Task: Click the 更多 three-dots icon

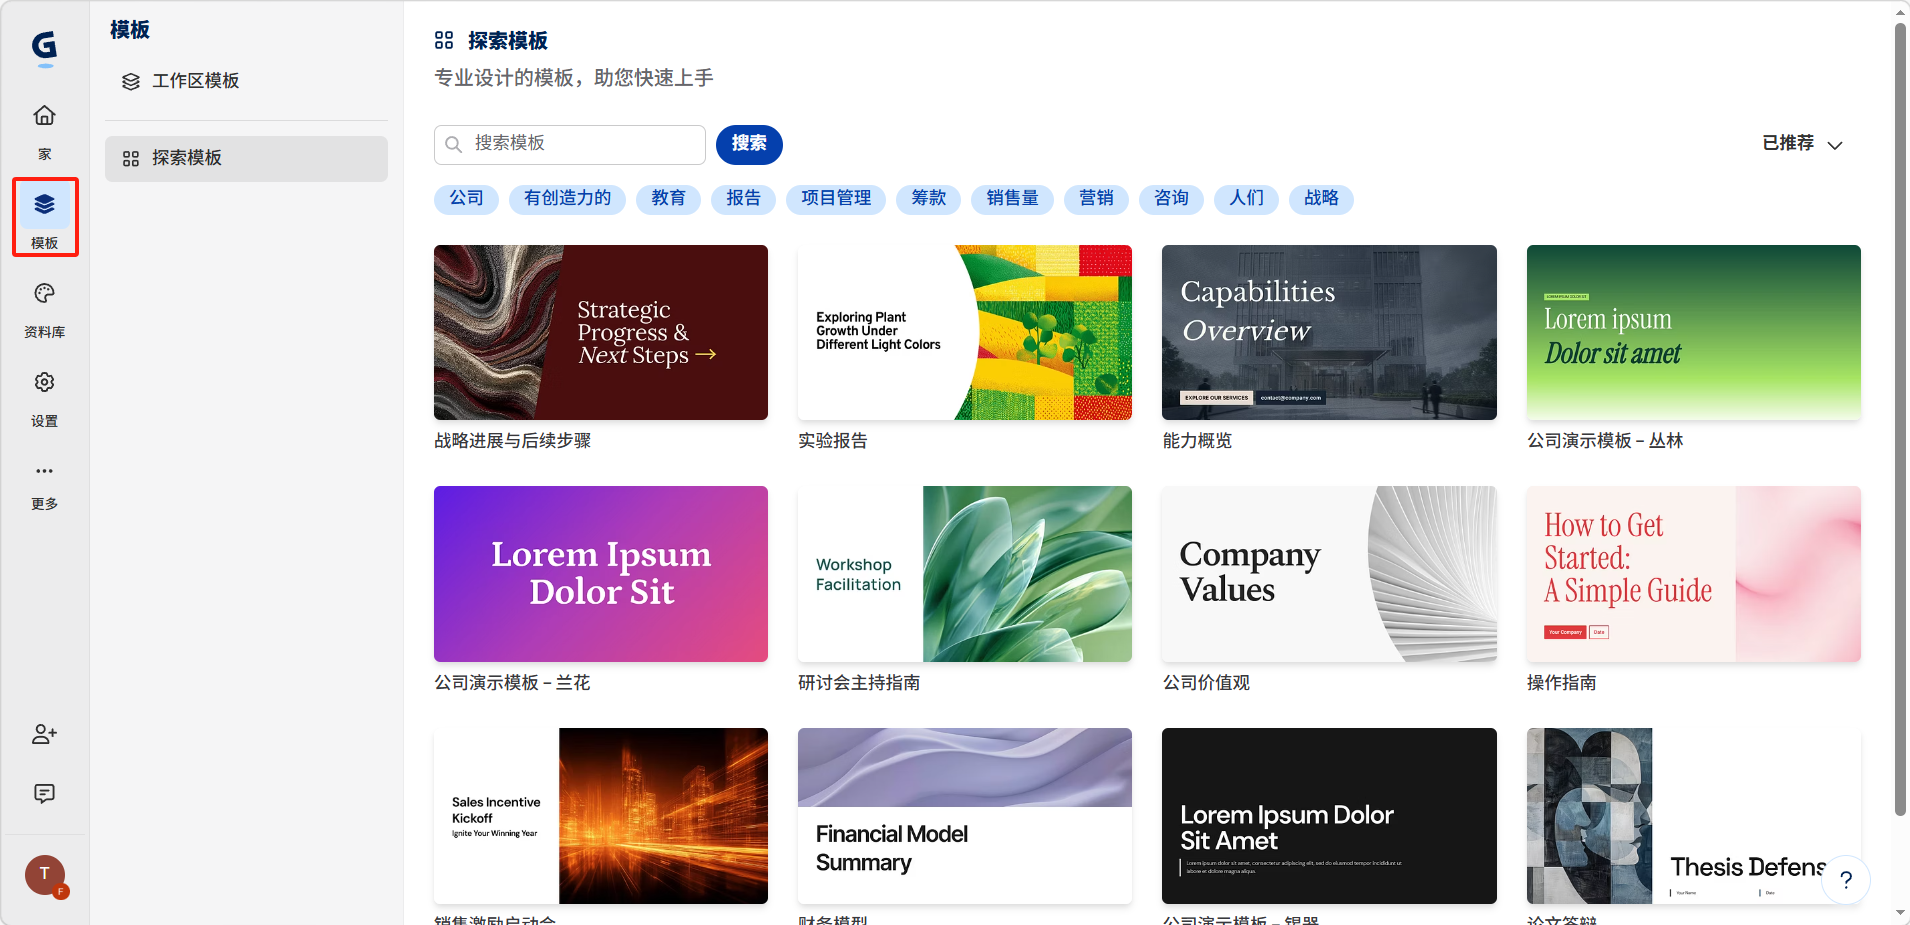Action: tap(44, 471)
